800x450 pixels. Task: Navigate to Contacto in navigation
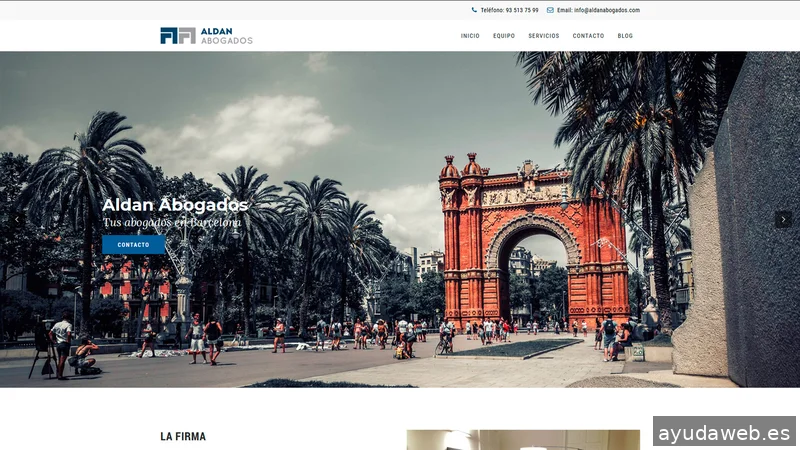point(588,36)
